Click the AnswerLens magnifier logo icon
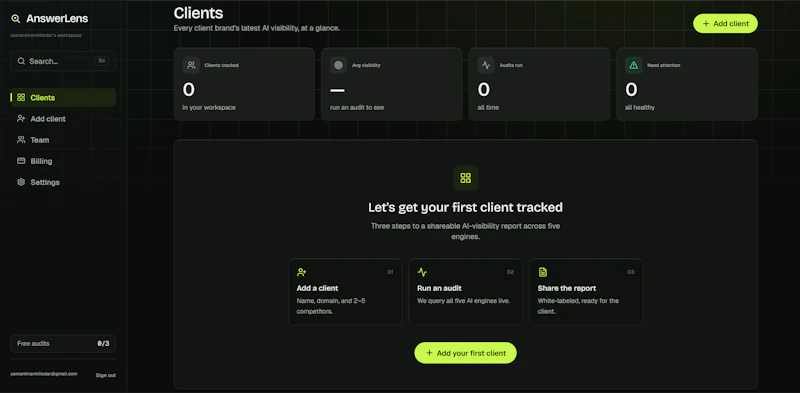 [x=16, y=19]
